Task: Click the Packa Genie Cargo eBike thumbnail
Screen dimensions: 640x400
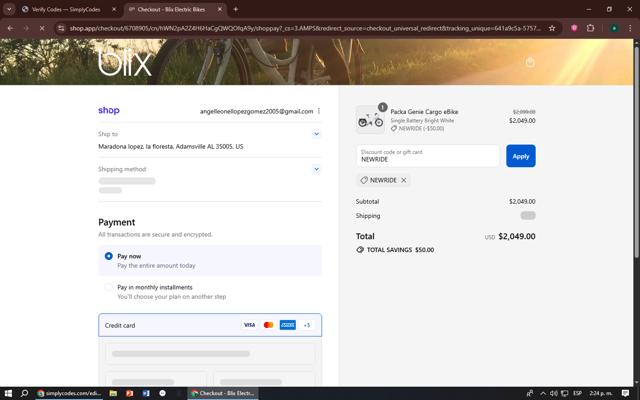Action: pos(370,120)
